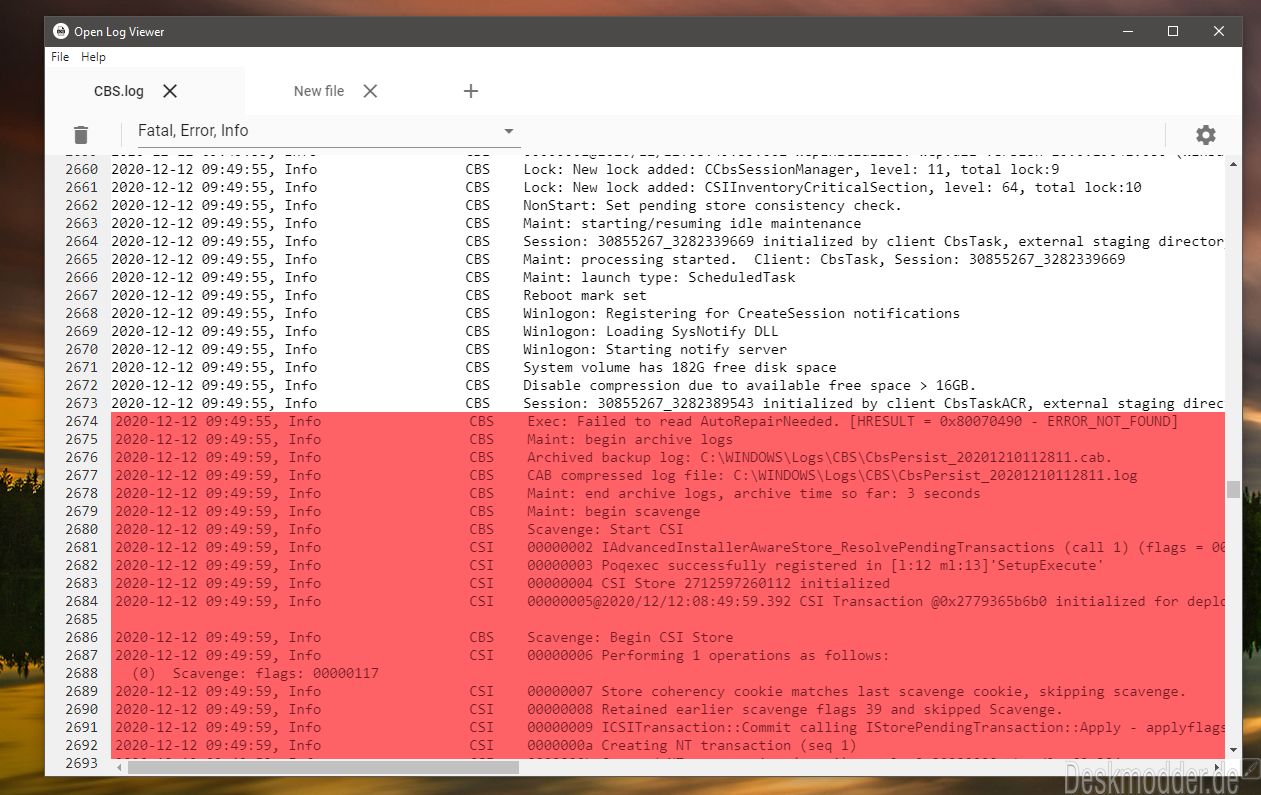The image size is (1261, 795).
Task: Select log line 2674 AutoRepairNeeded entry
Action: pos(667,421)
